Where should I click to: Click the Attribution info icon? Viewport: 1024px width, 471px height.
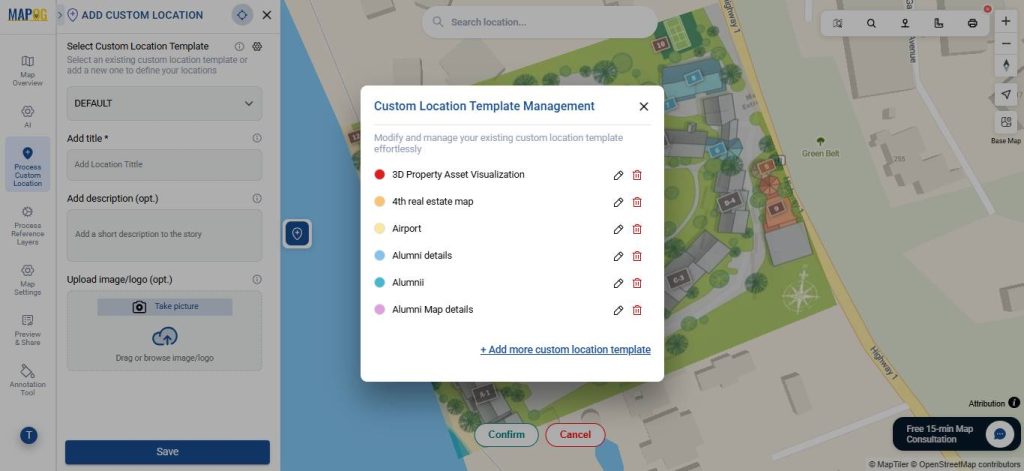pos(1014,403)
